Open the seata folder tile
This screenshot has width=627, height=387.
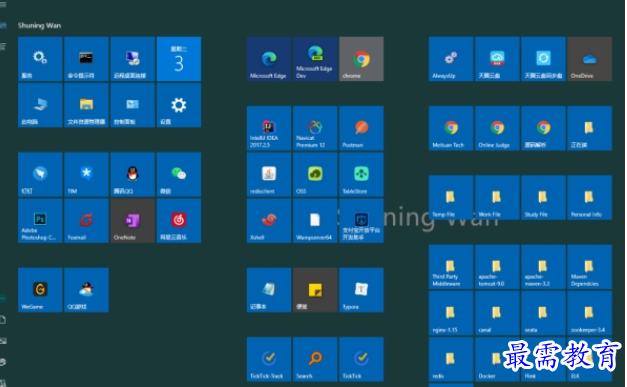(x=543, y=313)
